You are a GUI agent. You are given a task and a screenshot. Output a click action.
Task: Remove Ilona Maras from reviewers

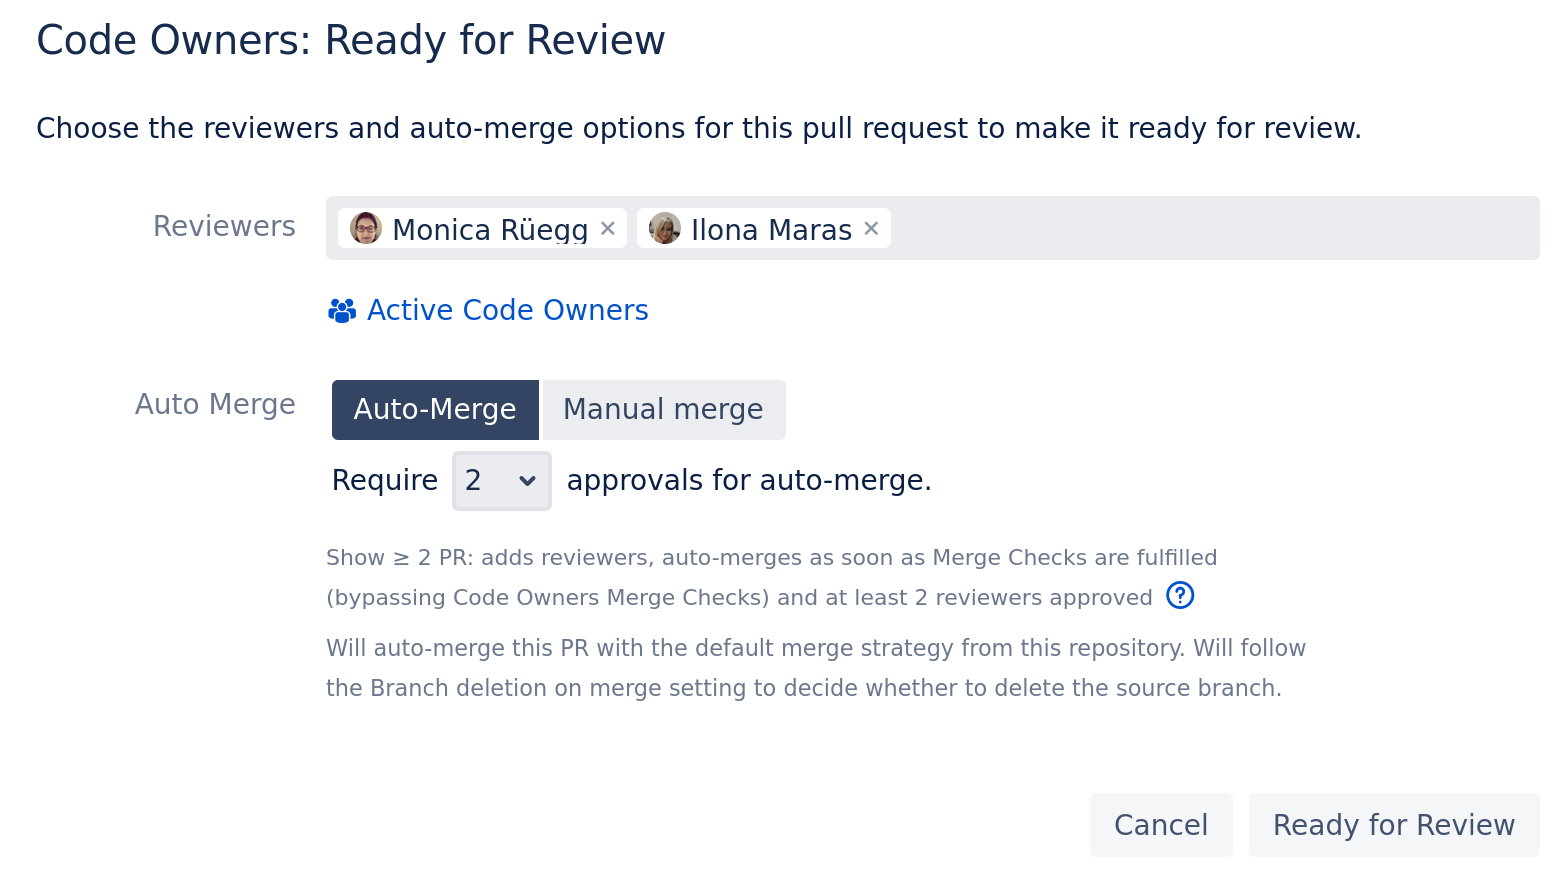[871, 229]
